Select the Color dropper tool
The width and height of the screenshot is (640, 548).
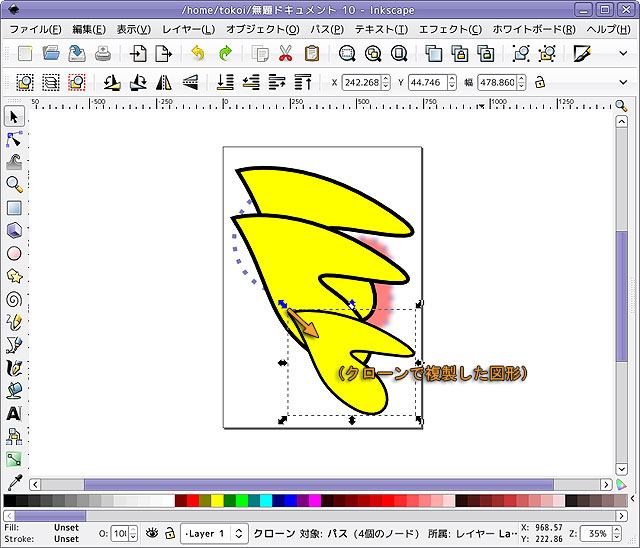[x=14, y=482]
